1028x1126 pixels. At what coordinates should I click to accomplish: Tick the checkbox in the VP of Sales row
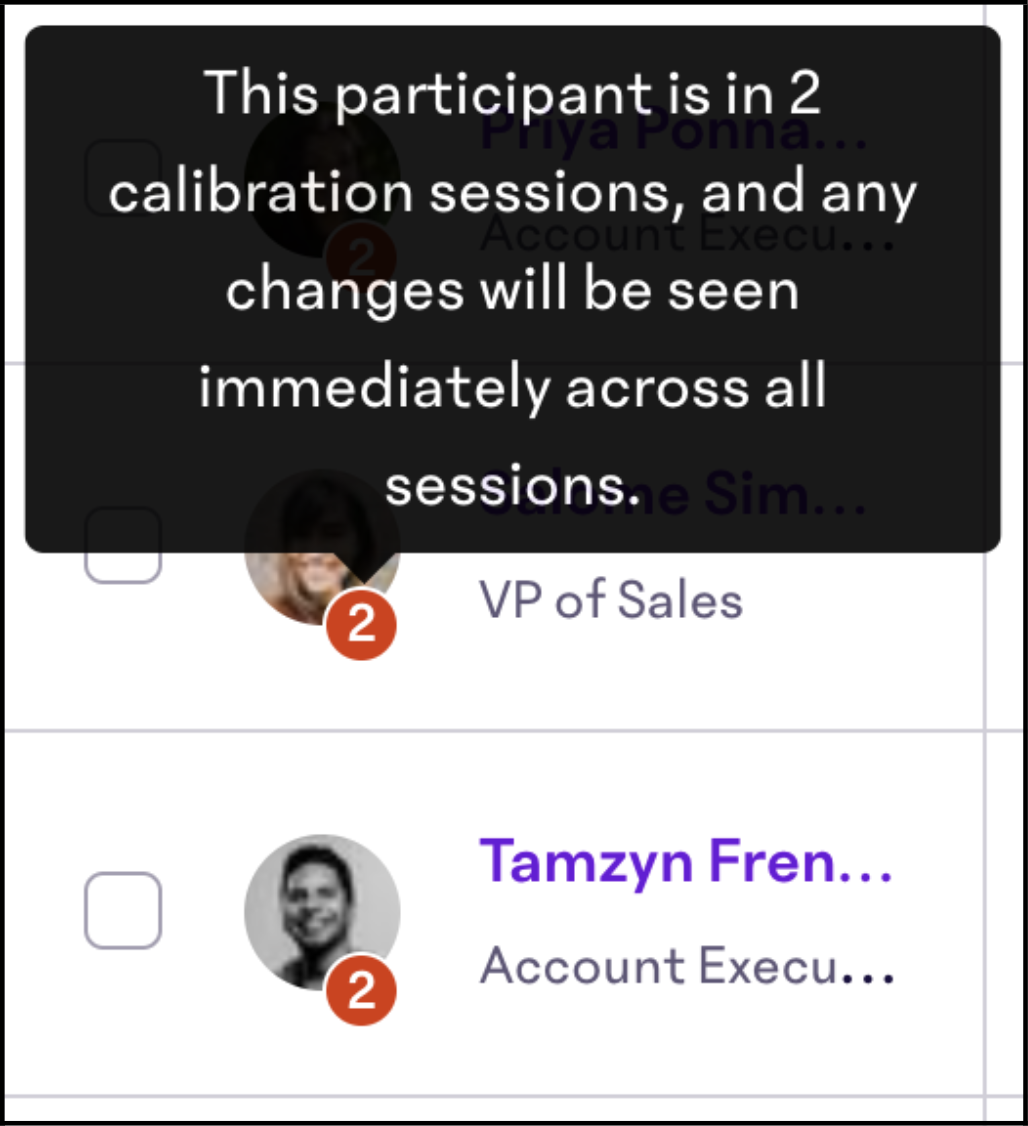(123, 545)
